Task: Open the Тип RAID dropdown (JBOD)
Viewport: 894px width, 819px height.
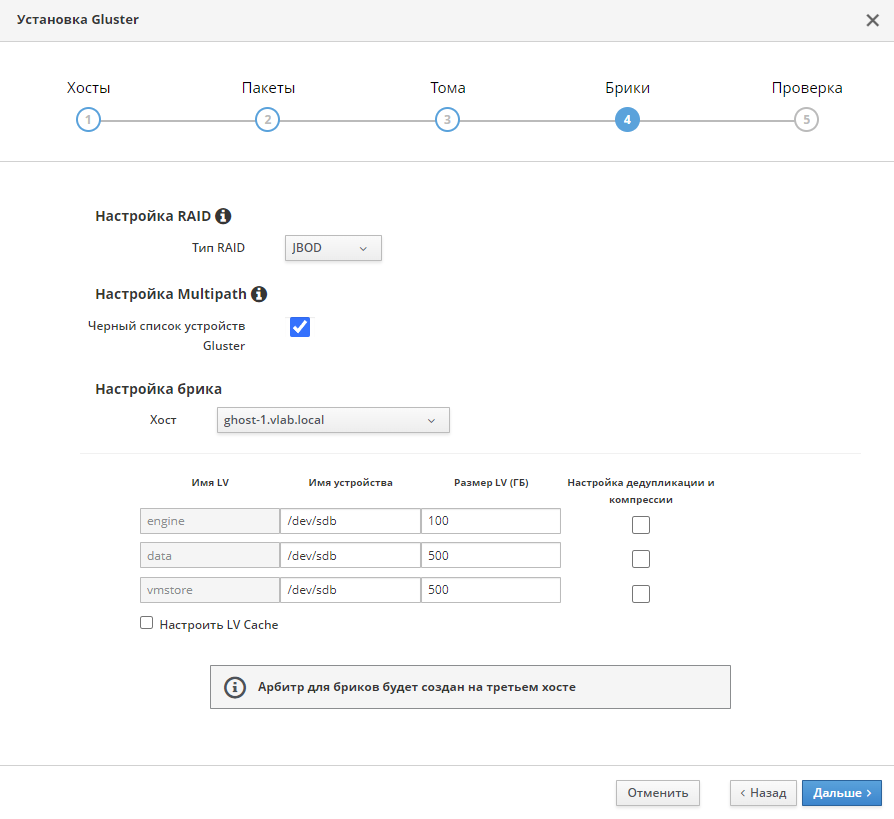Action: [333, 248]
